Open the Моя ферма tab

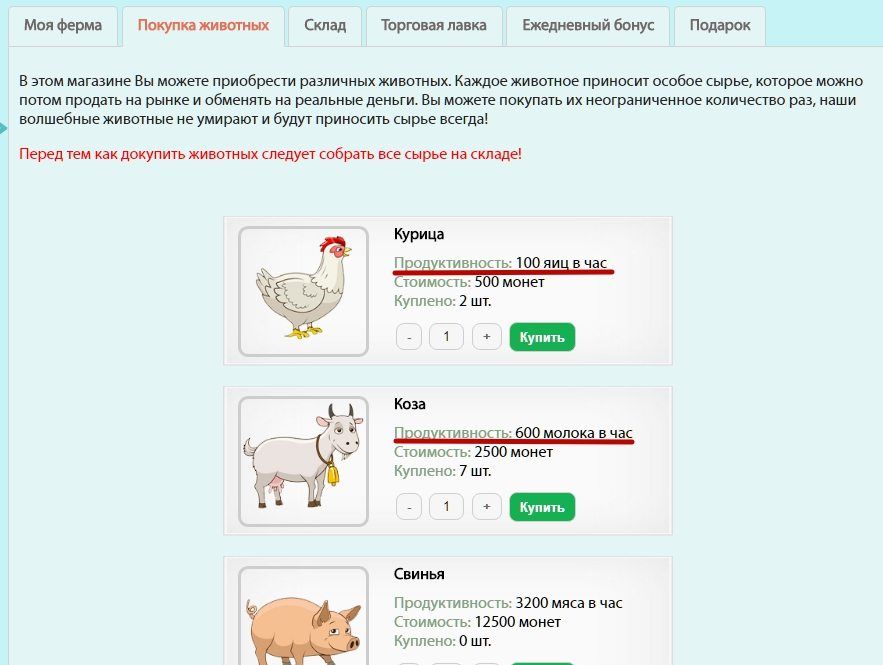[63, 26]
